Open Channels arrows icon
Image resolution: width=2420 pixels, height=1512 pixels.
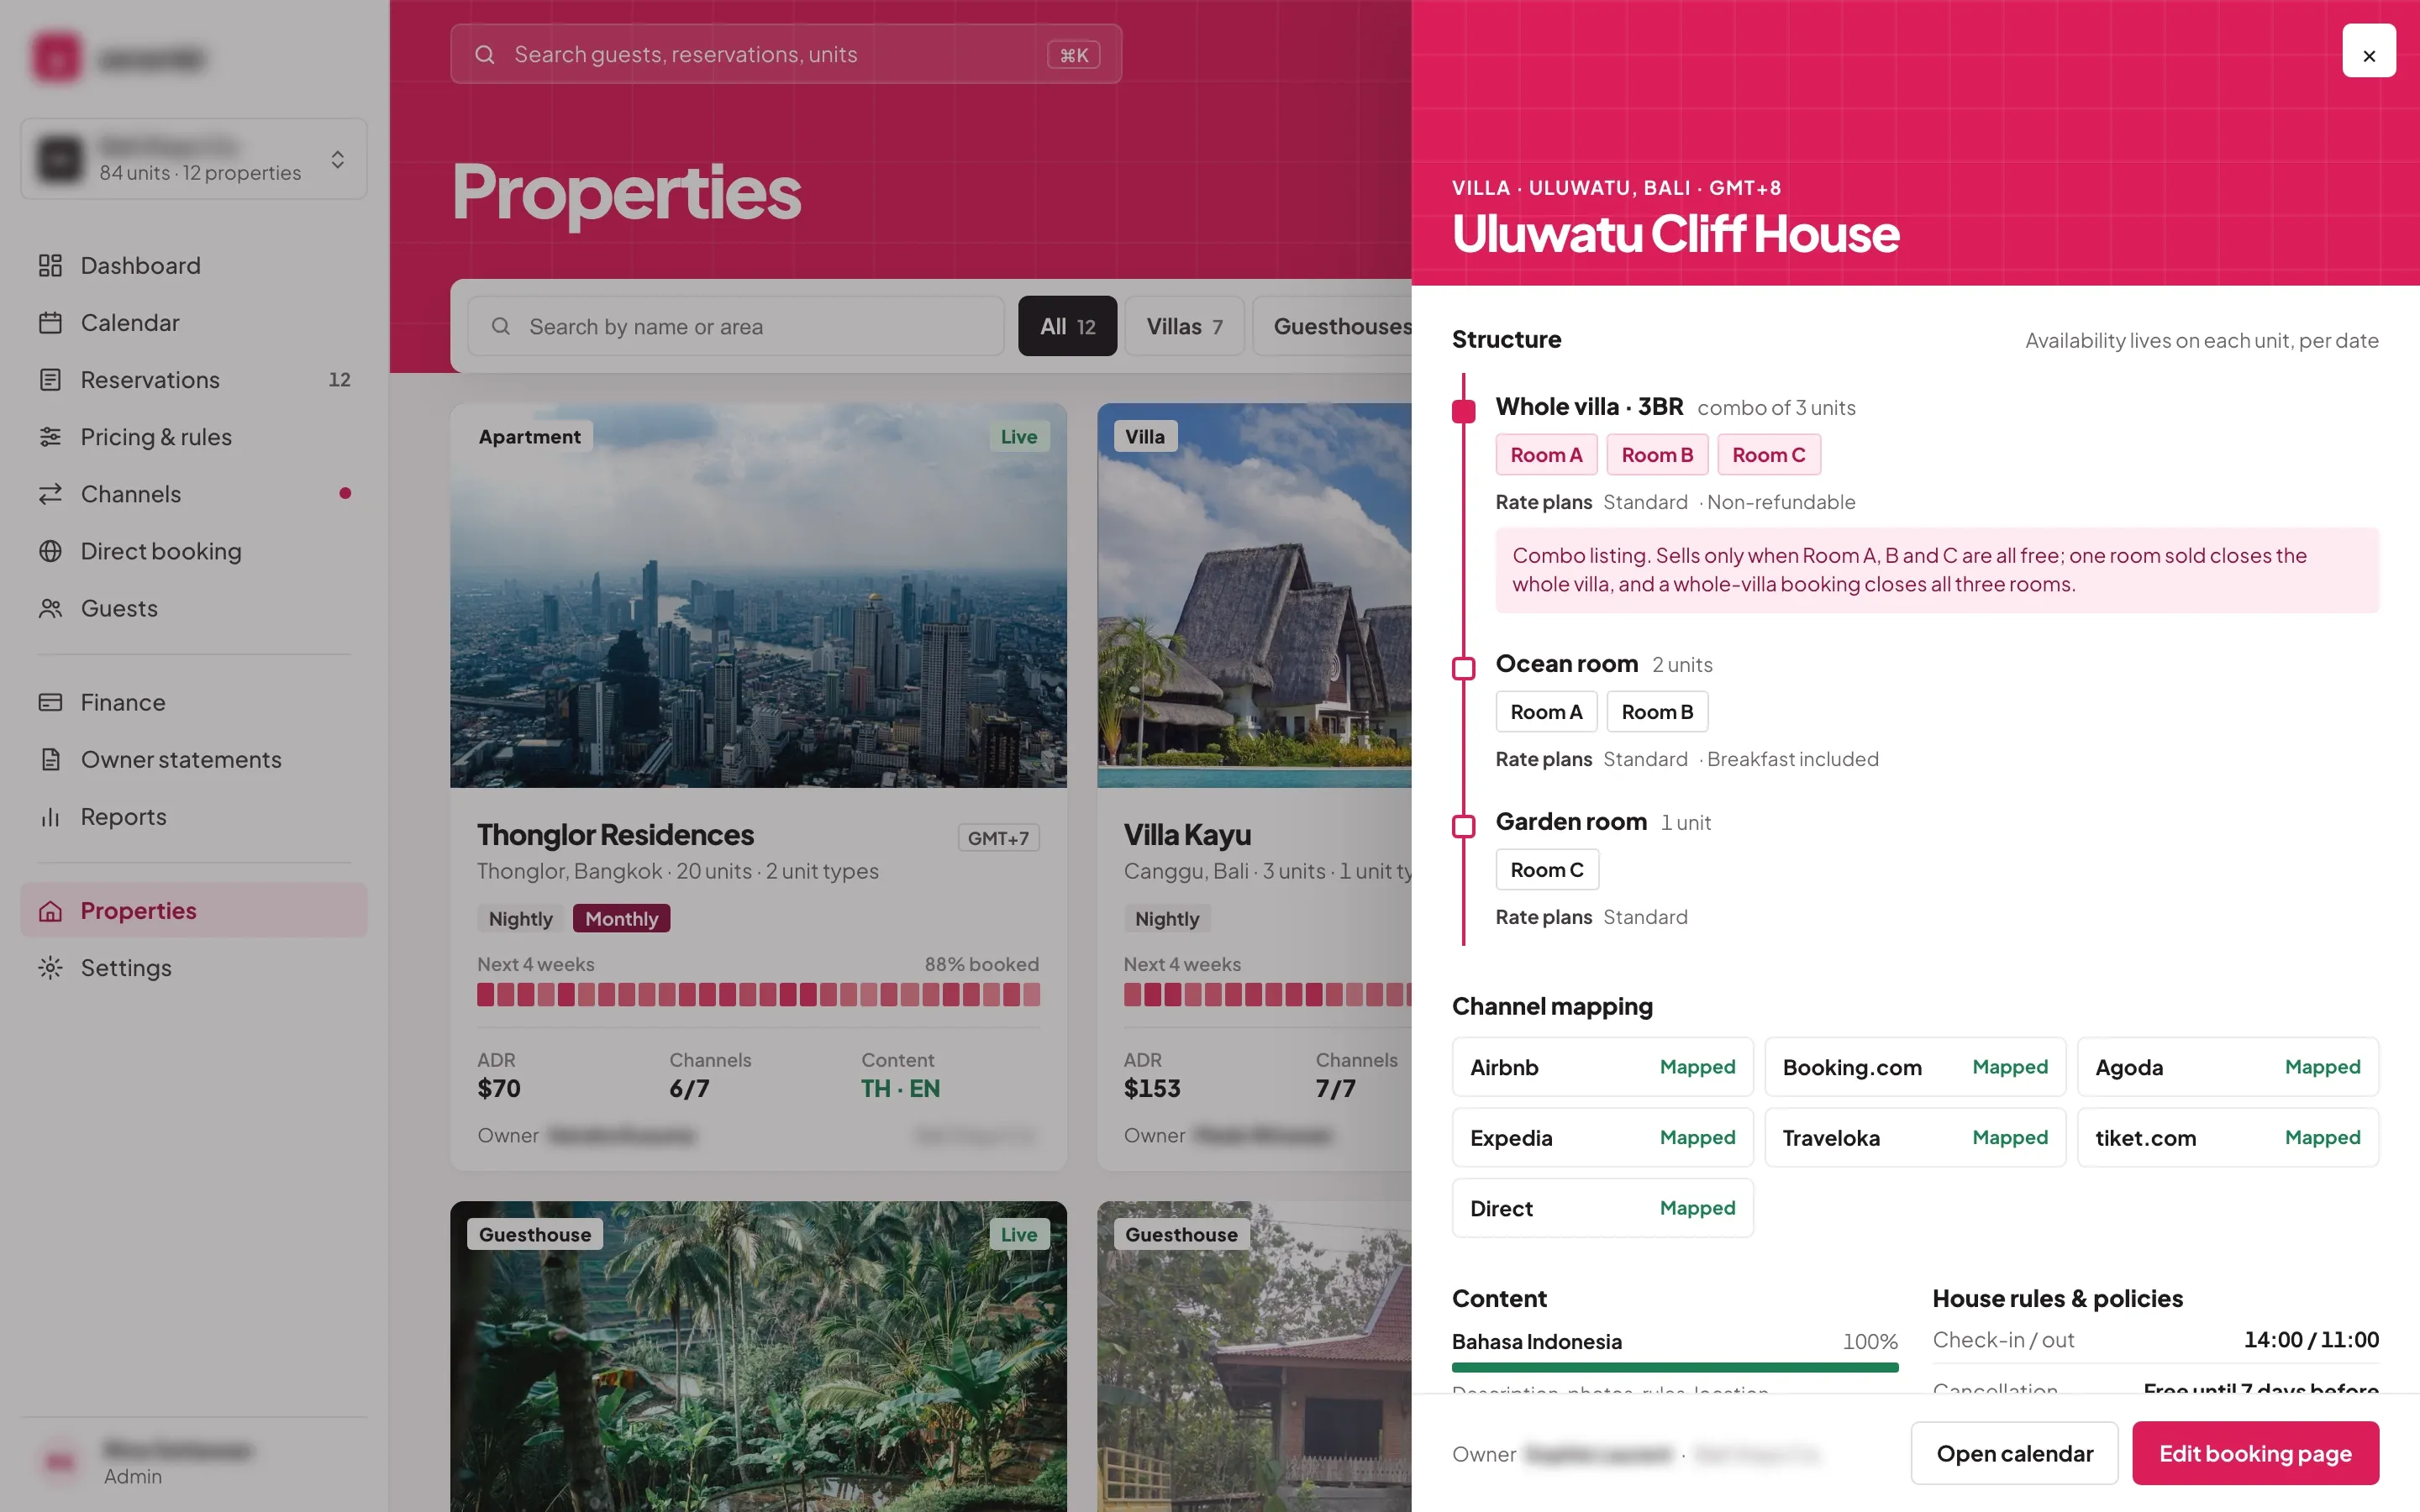[50, 493]
